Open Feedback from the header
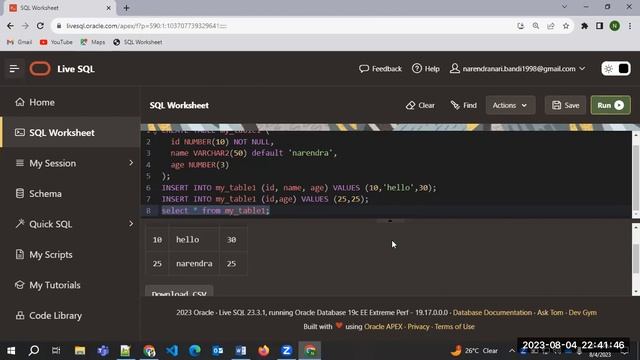This screenshot has height=360, width=640. pos(380,69)
